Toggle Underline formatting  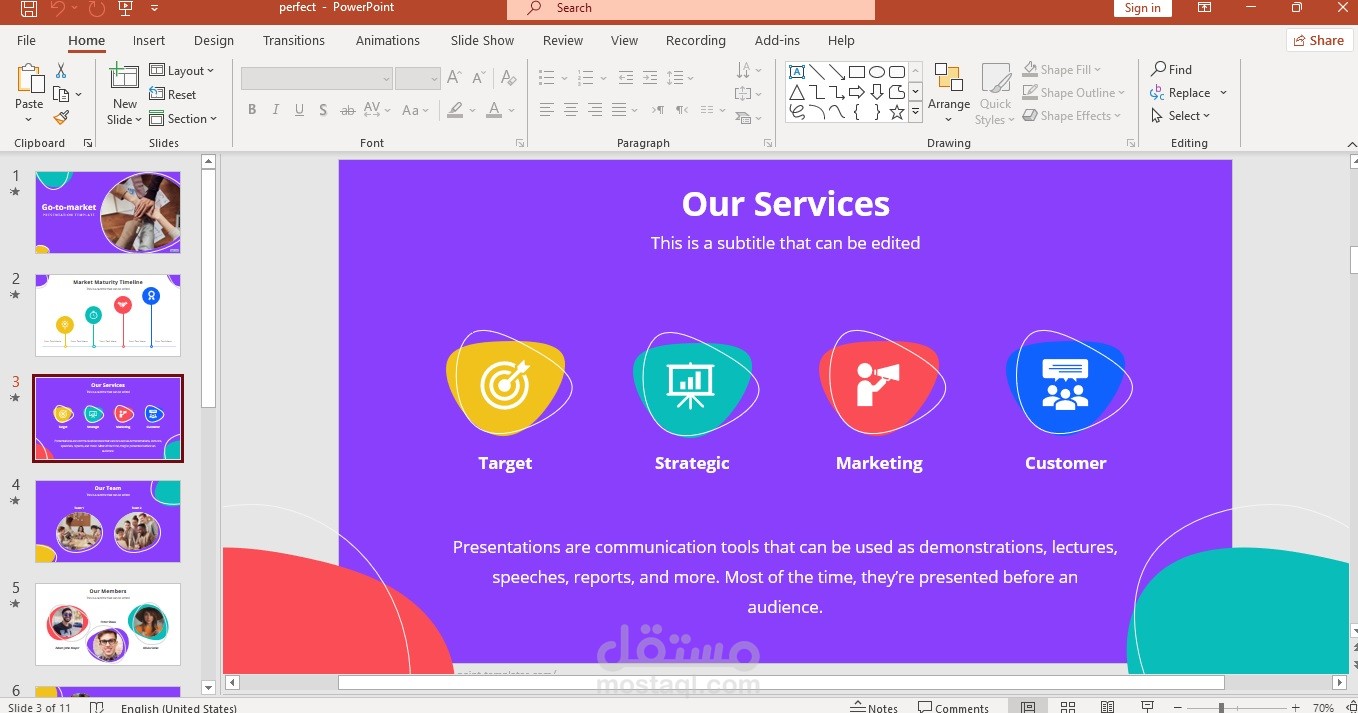click(x=299, y=110)
